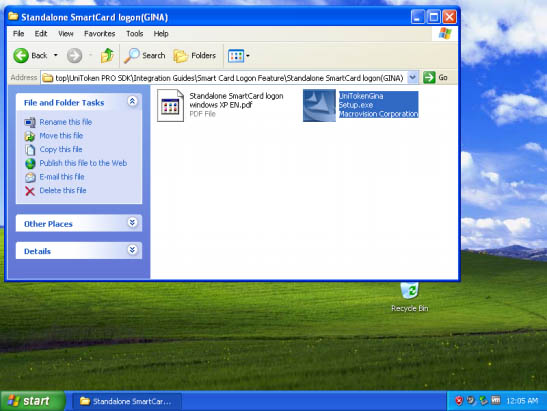Select the UniTokenGina Setup.exe installer icon
This screenshot has width=547, height=411.
point(319,105)
